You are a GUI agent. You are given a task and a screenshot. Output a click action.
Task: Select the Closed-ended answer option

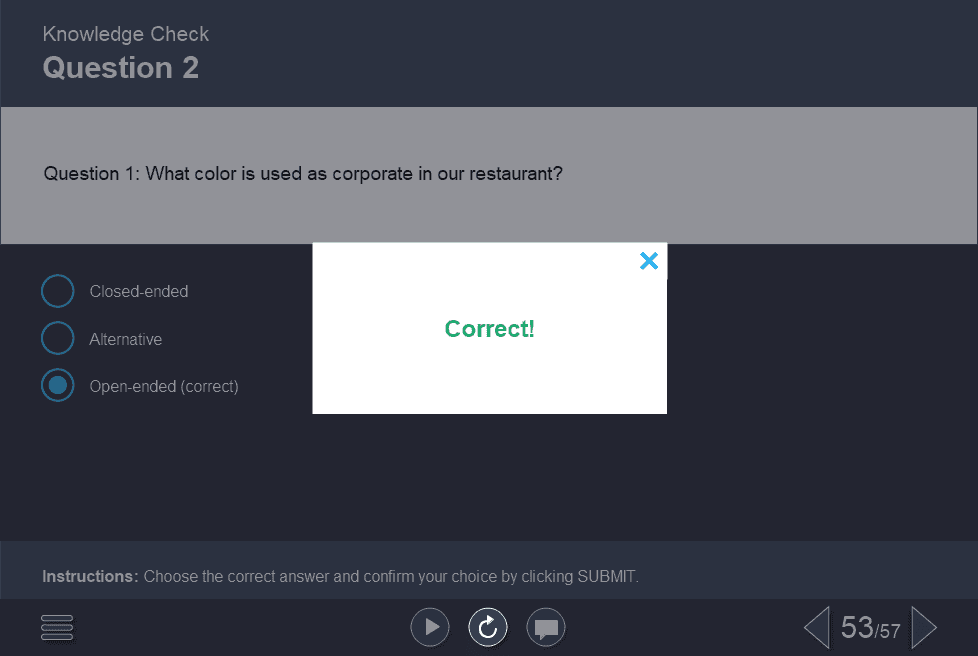click(57, 291)
